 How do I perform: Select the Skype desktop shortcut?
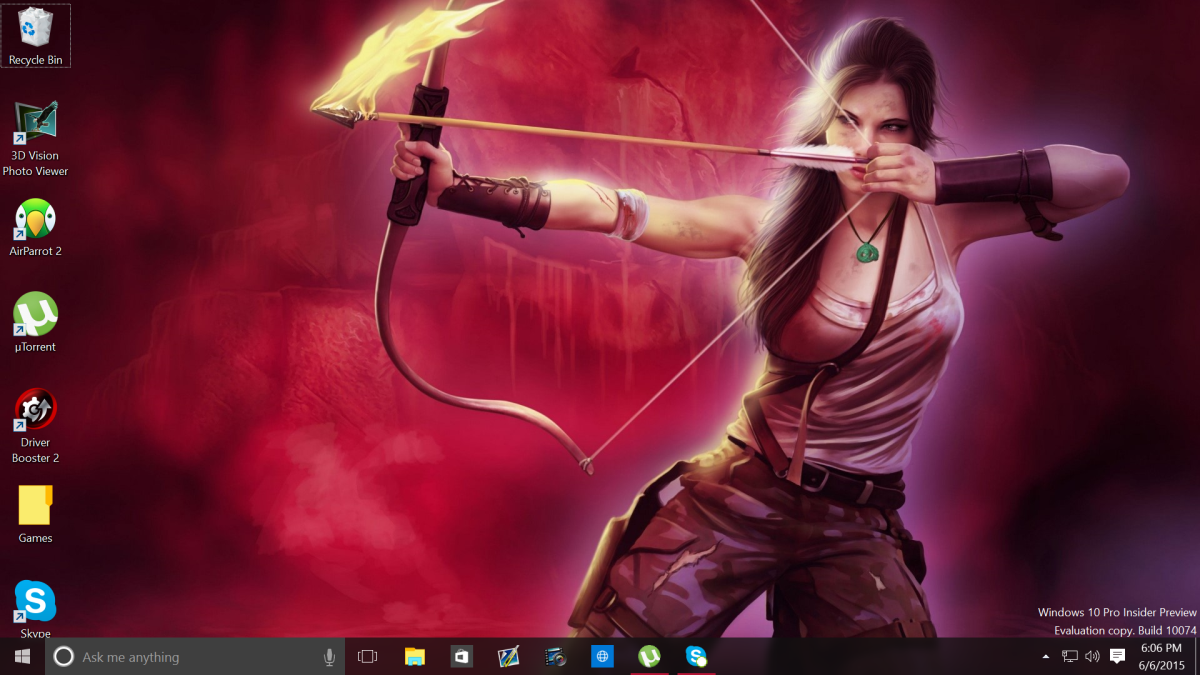pos(35,609)
